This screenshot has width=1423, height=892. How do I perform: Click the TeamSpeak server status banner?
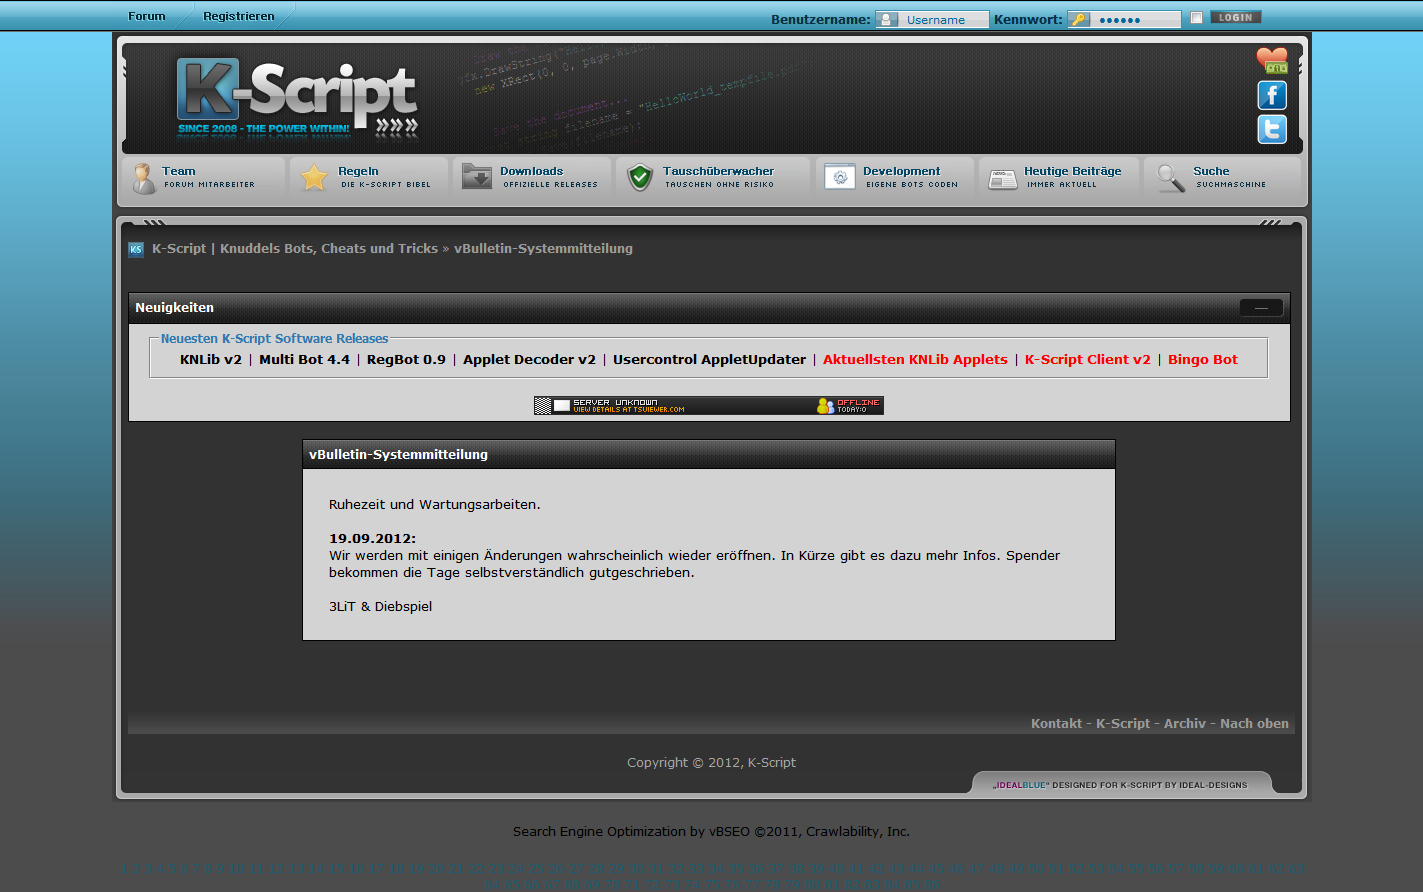[x=708, y=406]
